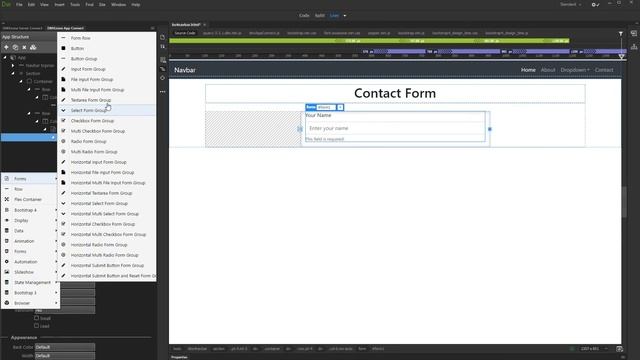
Task: Click the add component plus icon
Action: click(6, 47)
